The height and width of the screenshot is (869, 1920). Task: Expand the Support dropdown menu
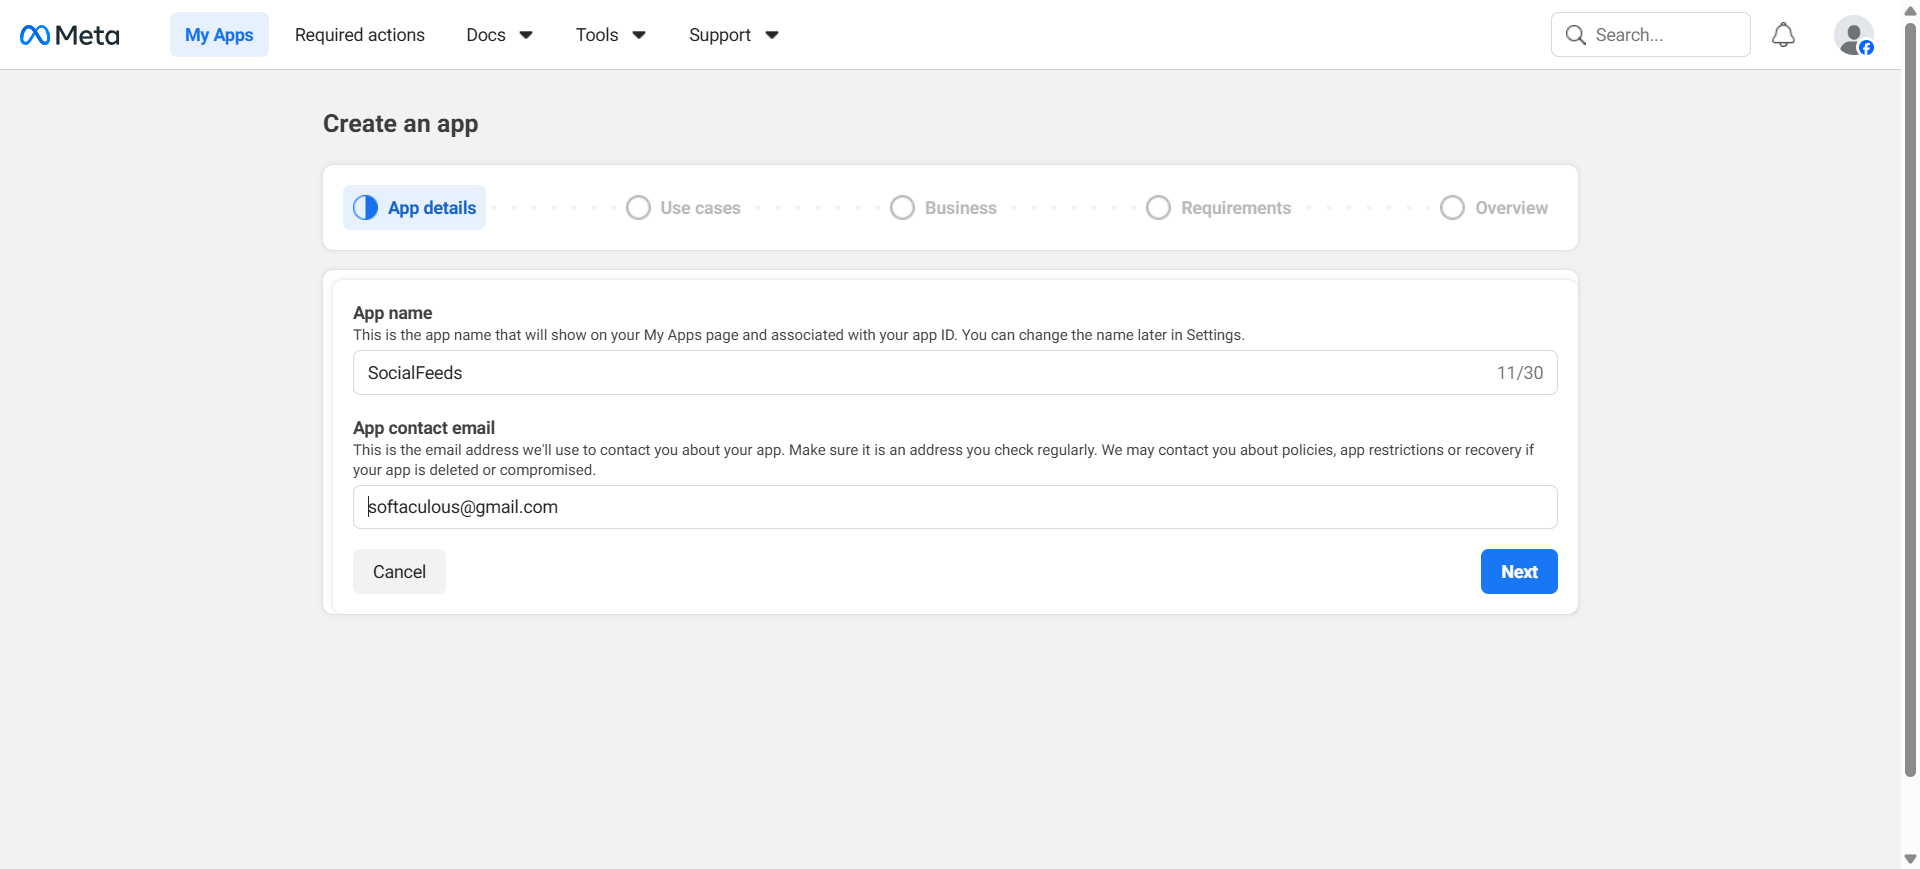pyautogui.click(x=733, y=35)
